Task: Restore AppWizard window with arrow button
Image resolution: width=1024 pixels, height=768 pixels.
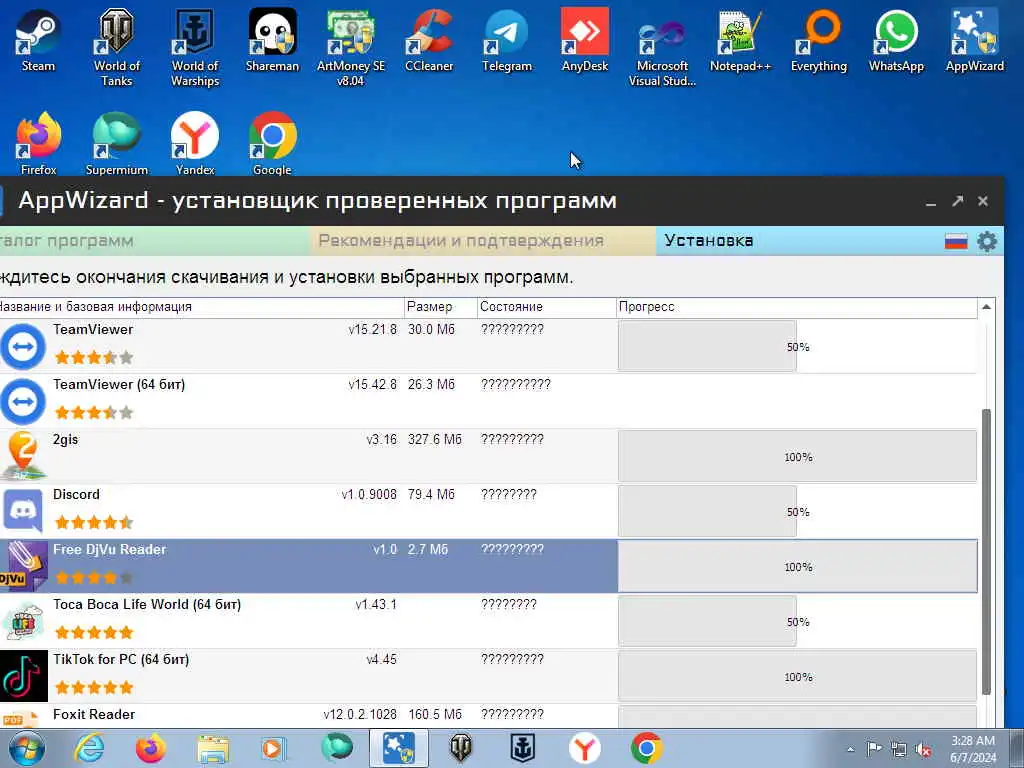Action: coord(957,201)
